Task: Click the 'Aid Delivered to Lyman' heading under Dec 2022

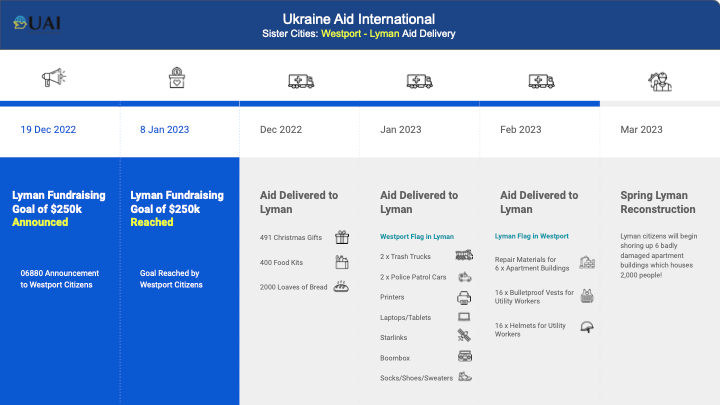Action: (299, 202)
